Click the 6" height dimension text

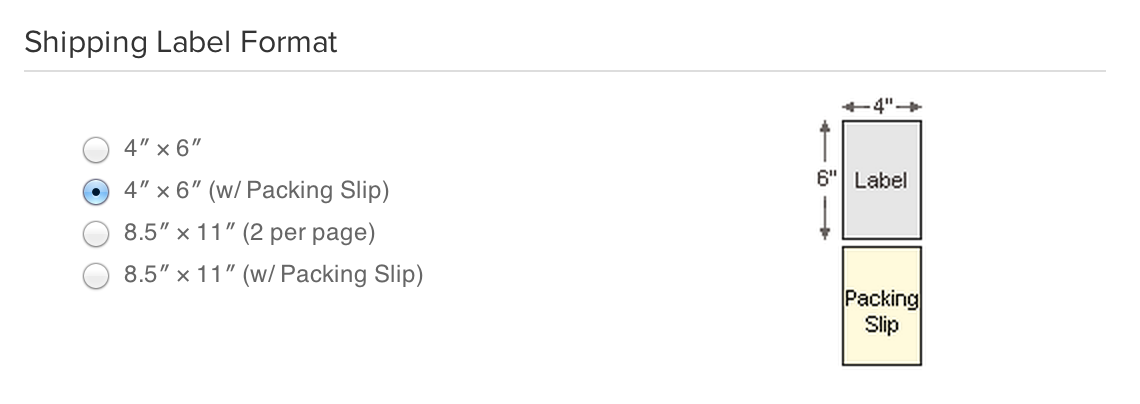[x=826, y=180]
